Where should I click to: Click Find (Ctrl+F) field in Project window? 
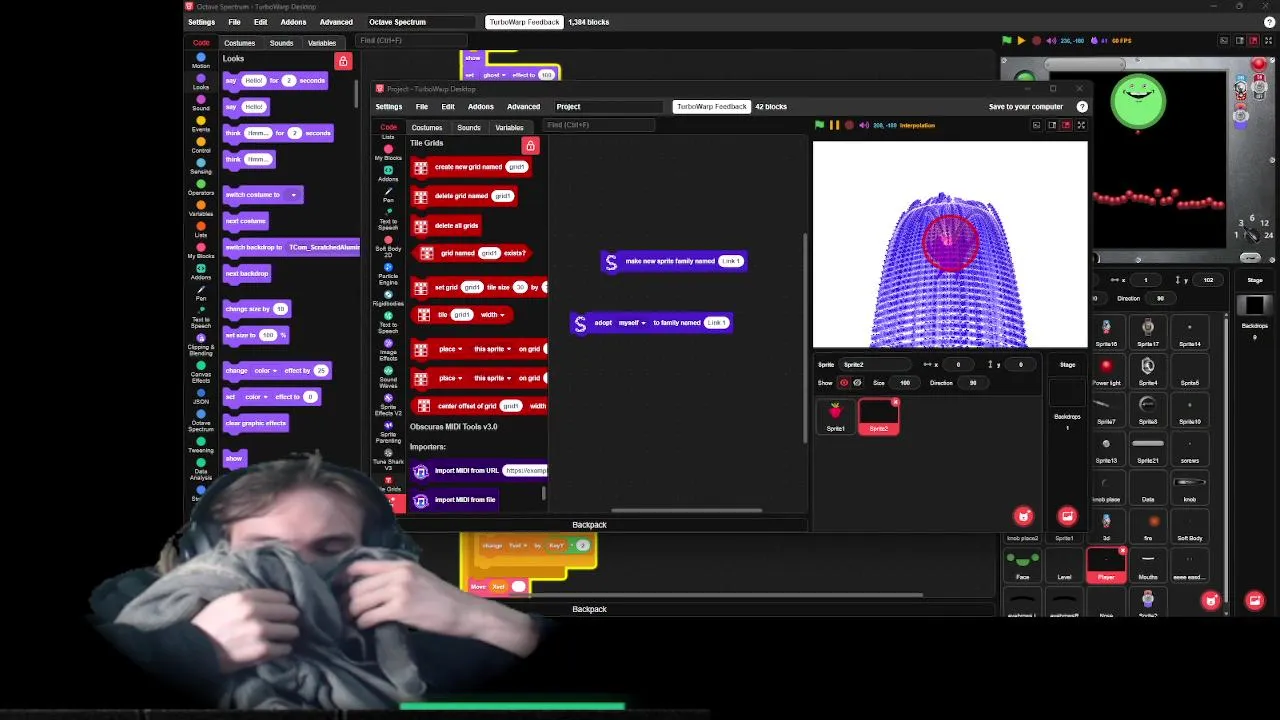(x=600, y=125)
